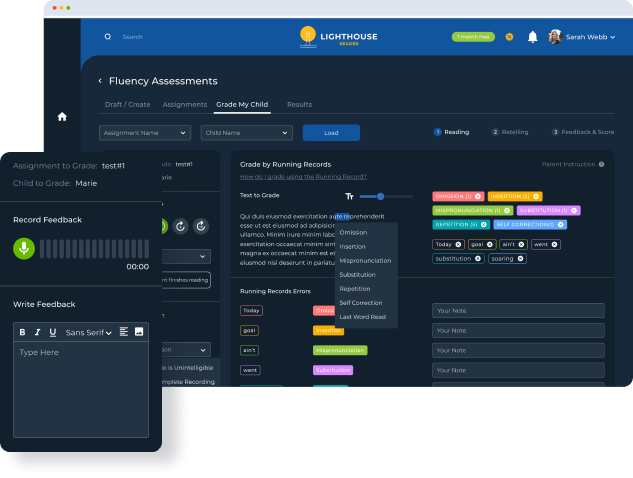The height and width of the screenshot is (478, 633).
Task: Open the Sans Serif font dropdown
Action: tap(88, 332)
